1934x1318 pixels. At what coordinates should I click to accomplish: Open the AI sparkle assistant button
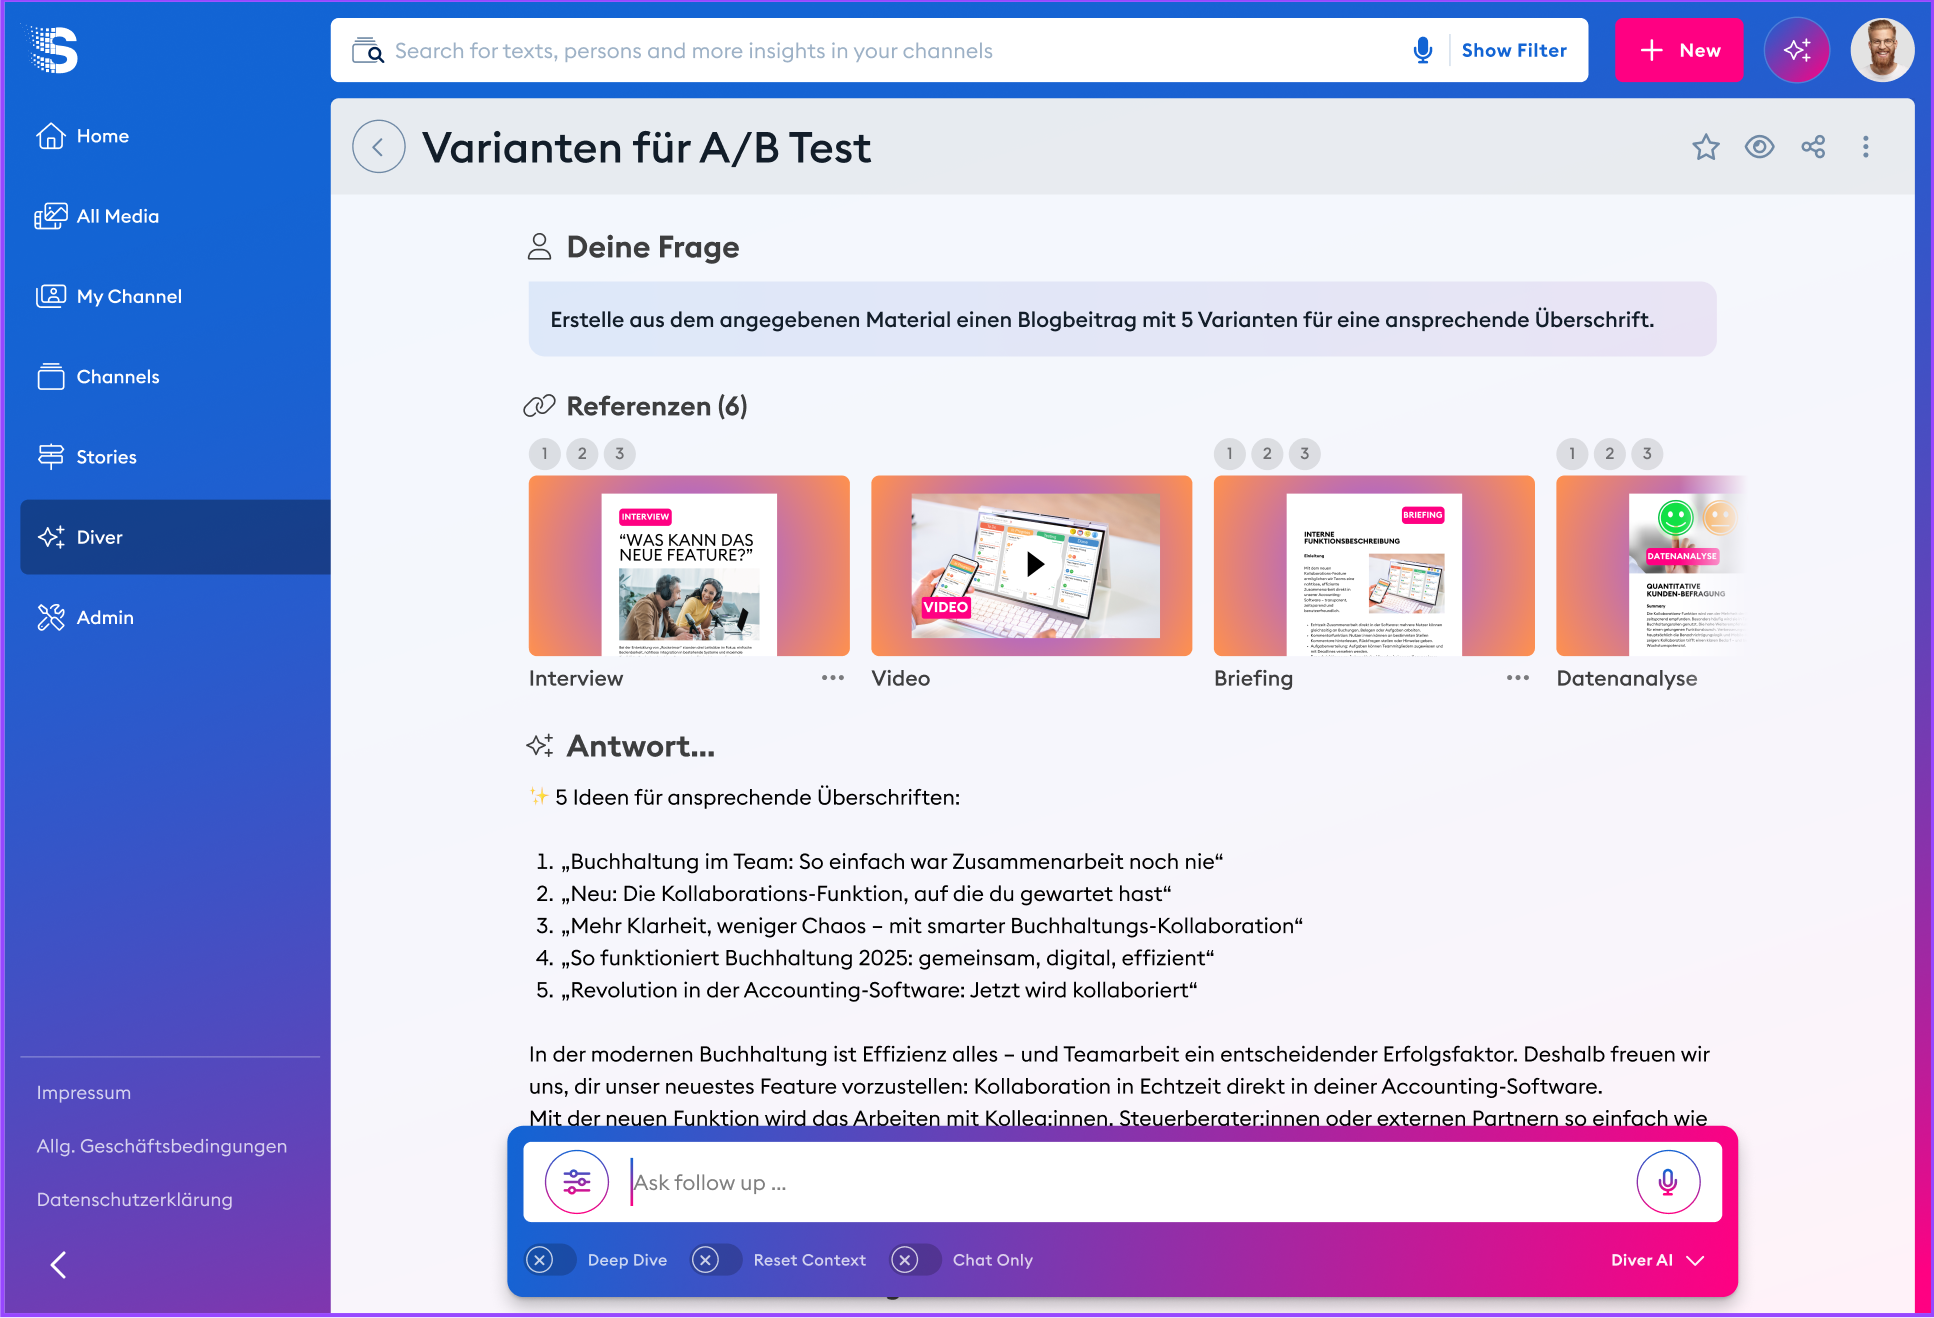coord(1797,50)
